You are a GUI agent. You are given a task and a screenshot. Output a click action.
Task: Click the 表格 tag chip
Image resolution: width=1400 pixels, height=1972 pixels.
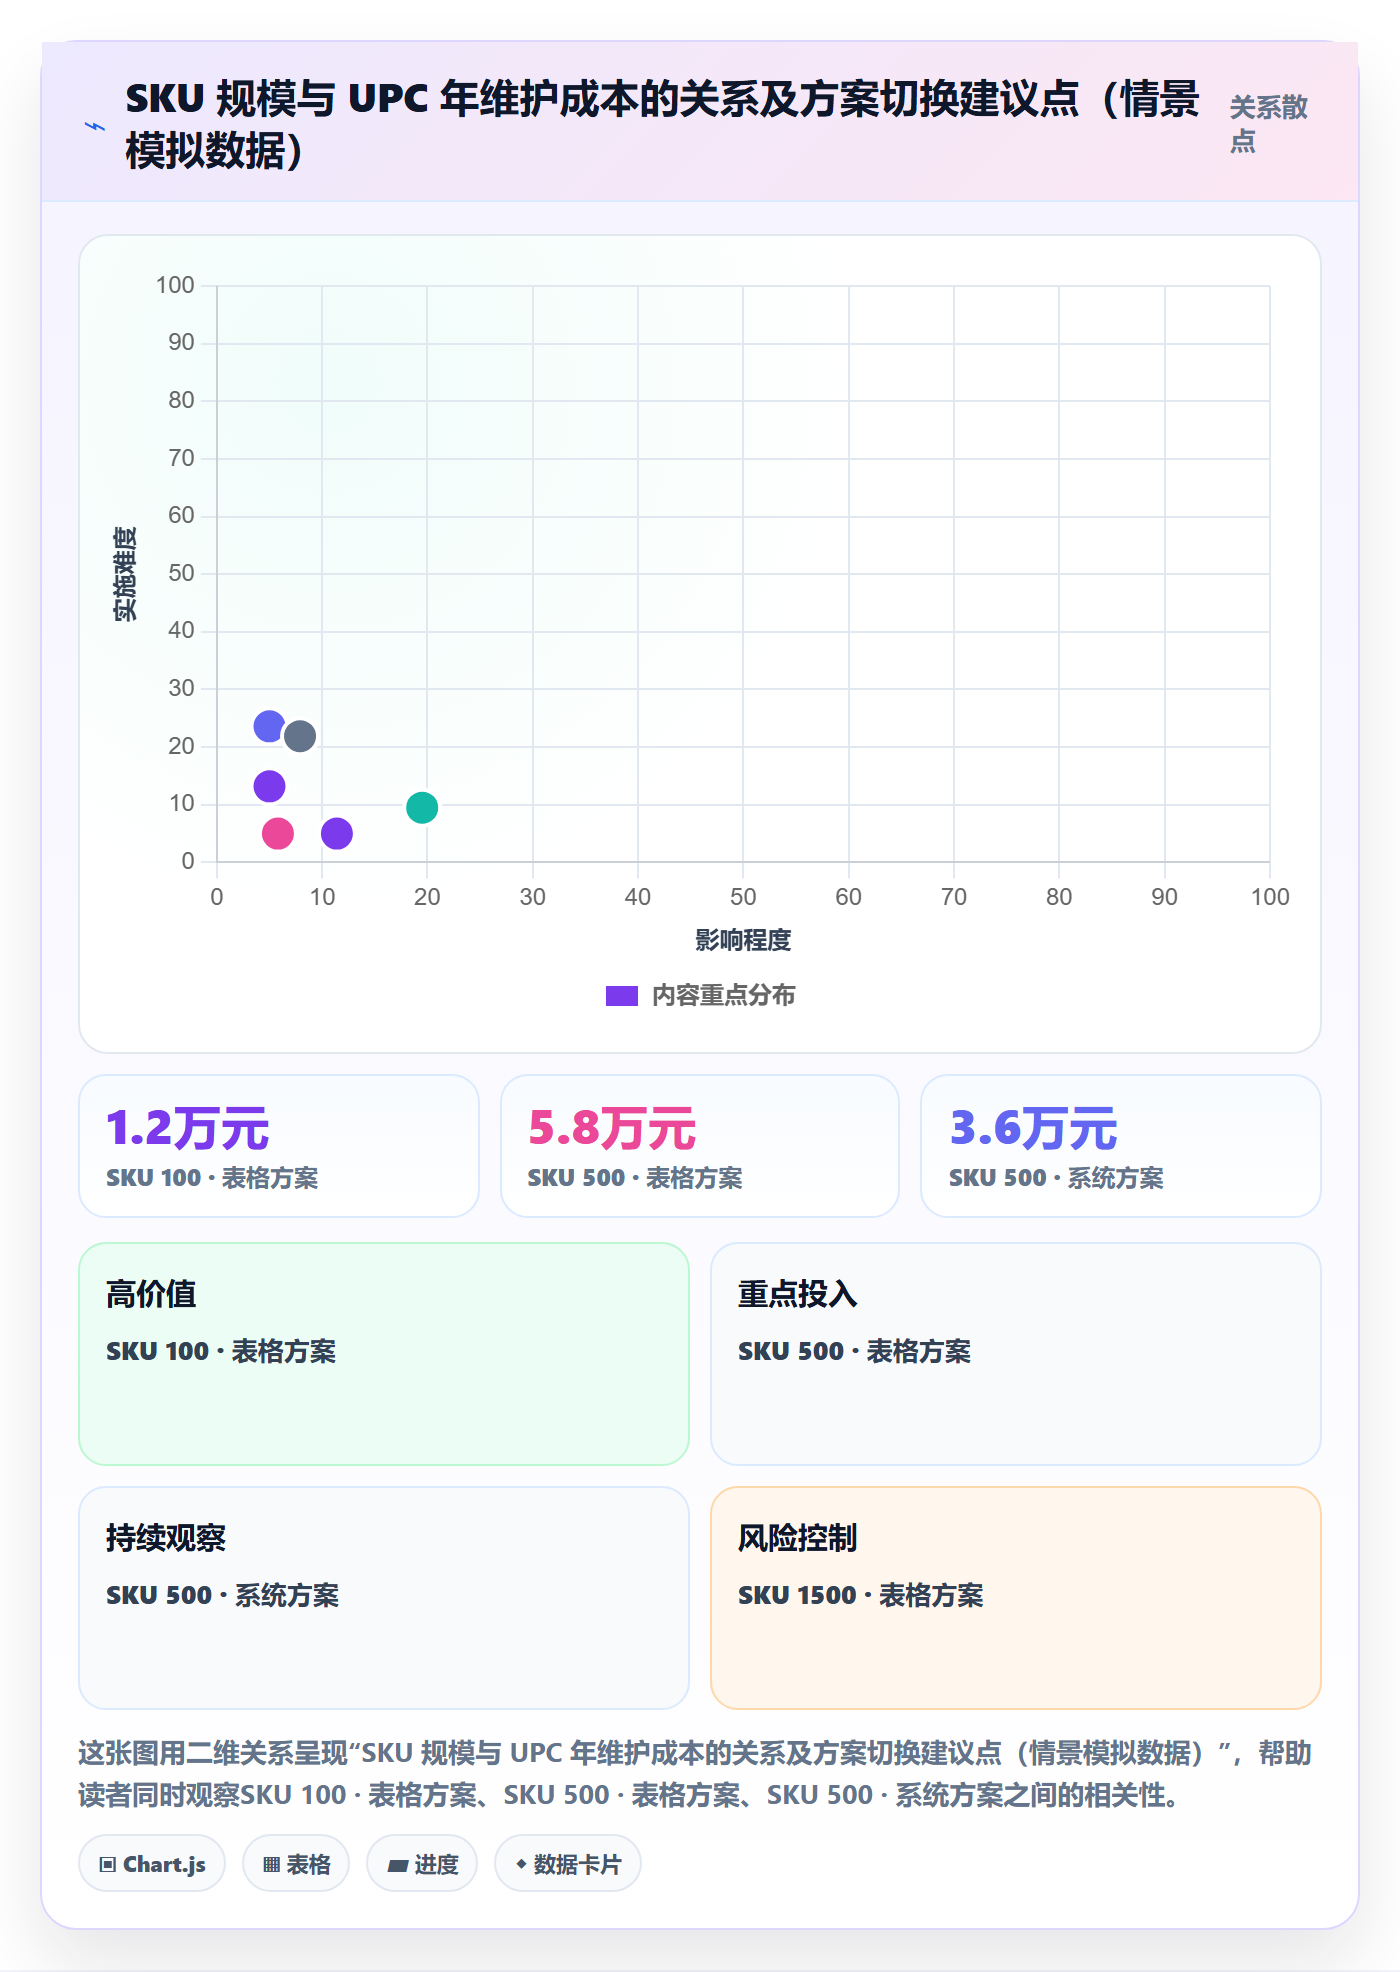(296, 1864)
